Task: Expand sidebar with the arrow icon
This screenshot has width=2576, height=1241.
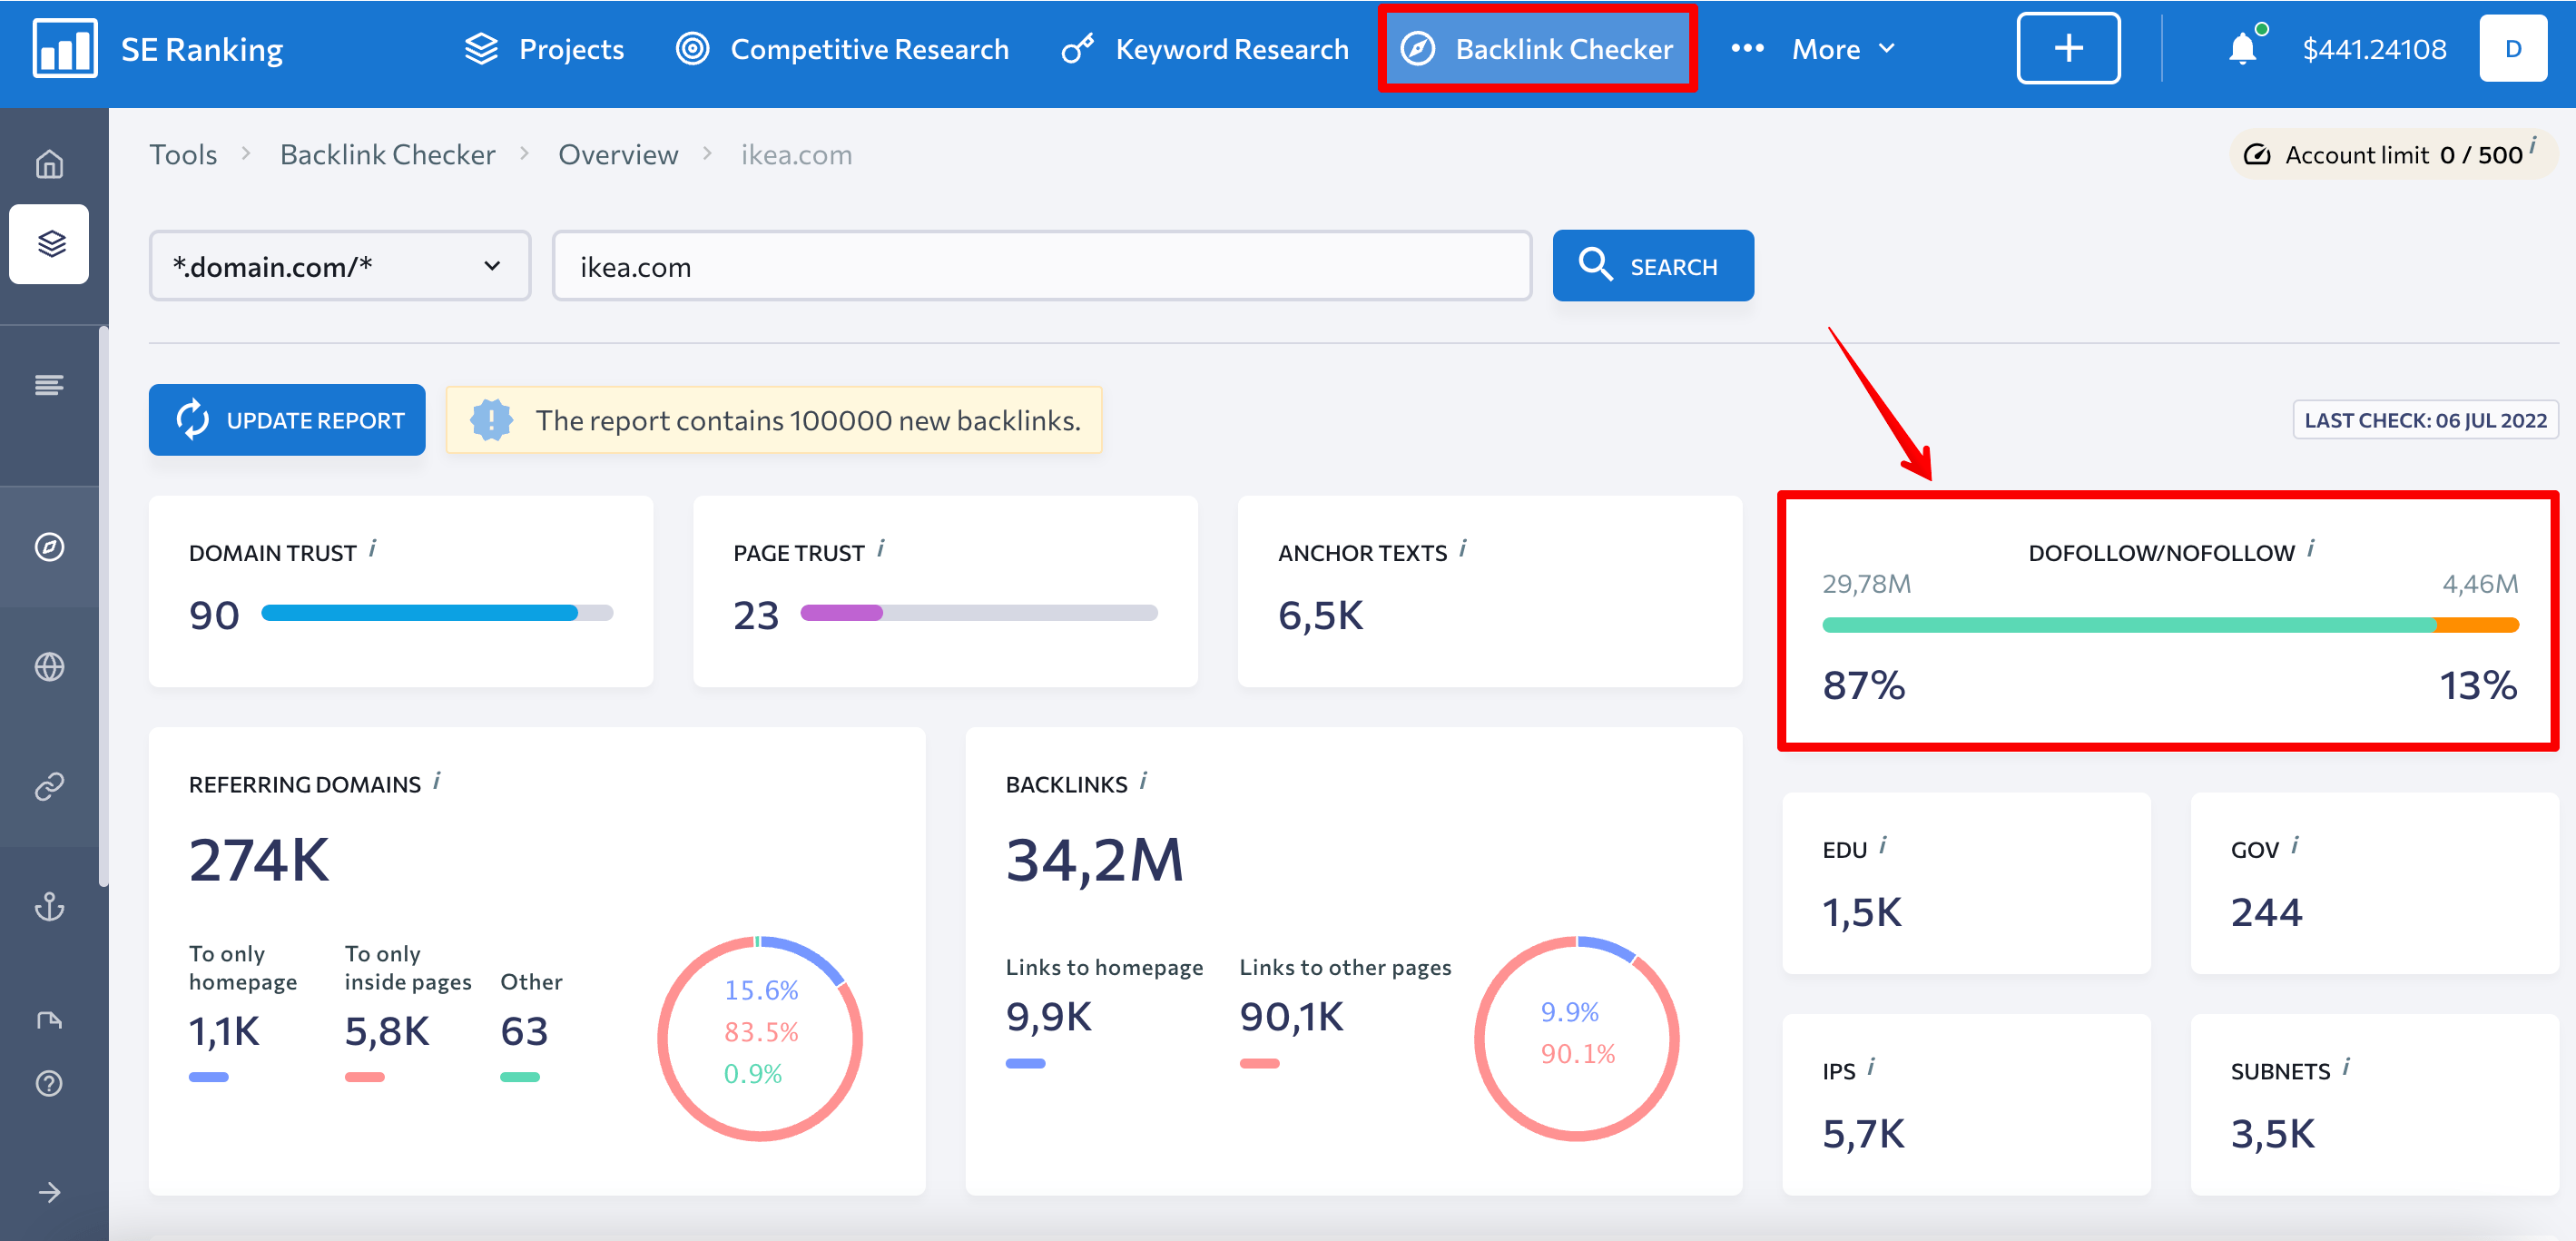Action: (x=49, y=1192)
